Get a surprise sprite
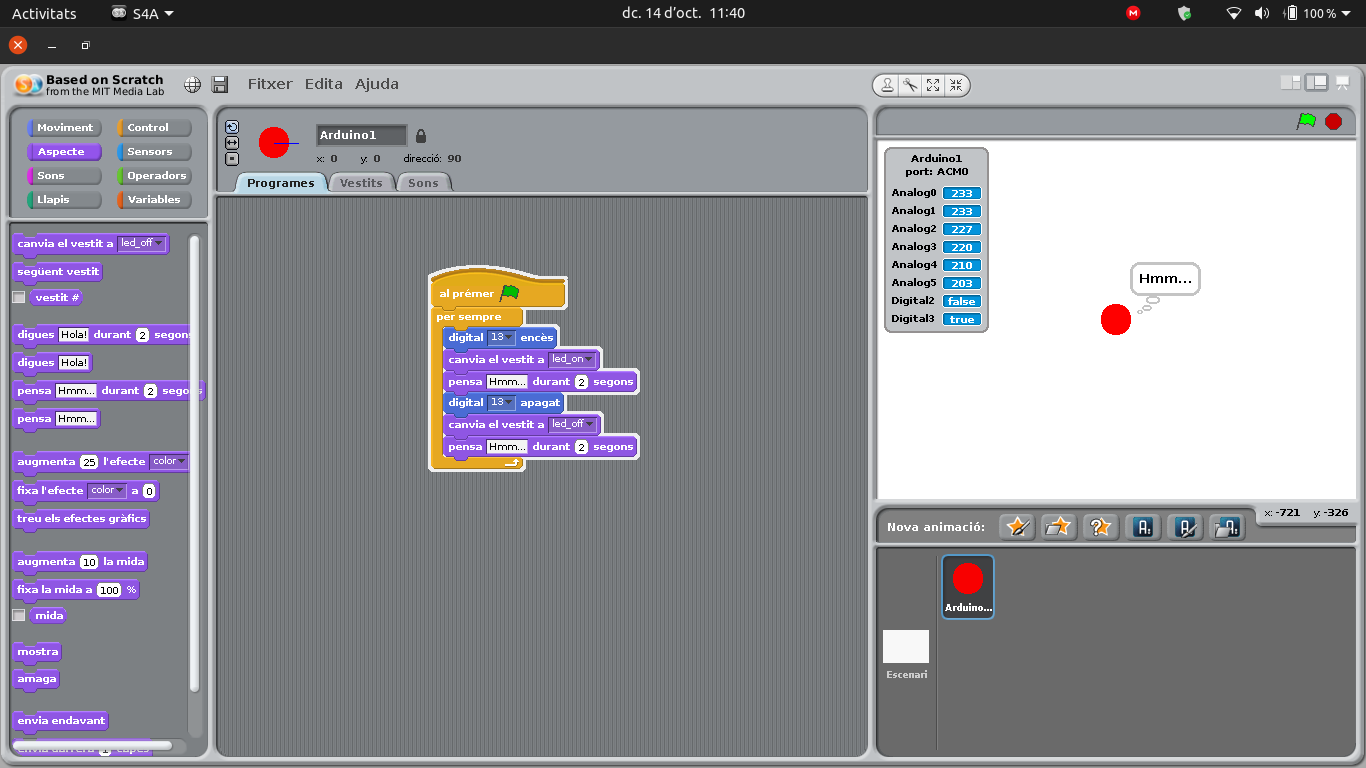1366x768 pixels. pos(1101,526)
